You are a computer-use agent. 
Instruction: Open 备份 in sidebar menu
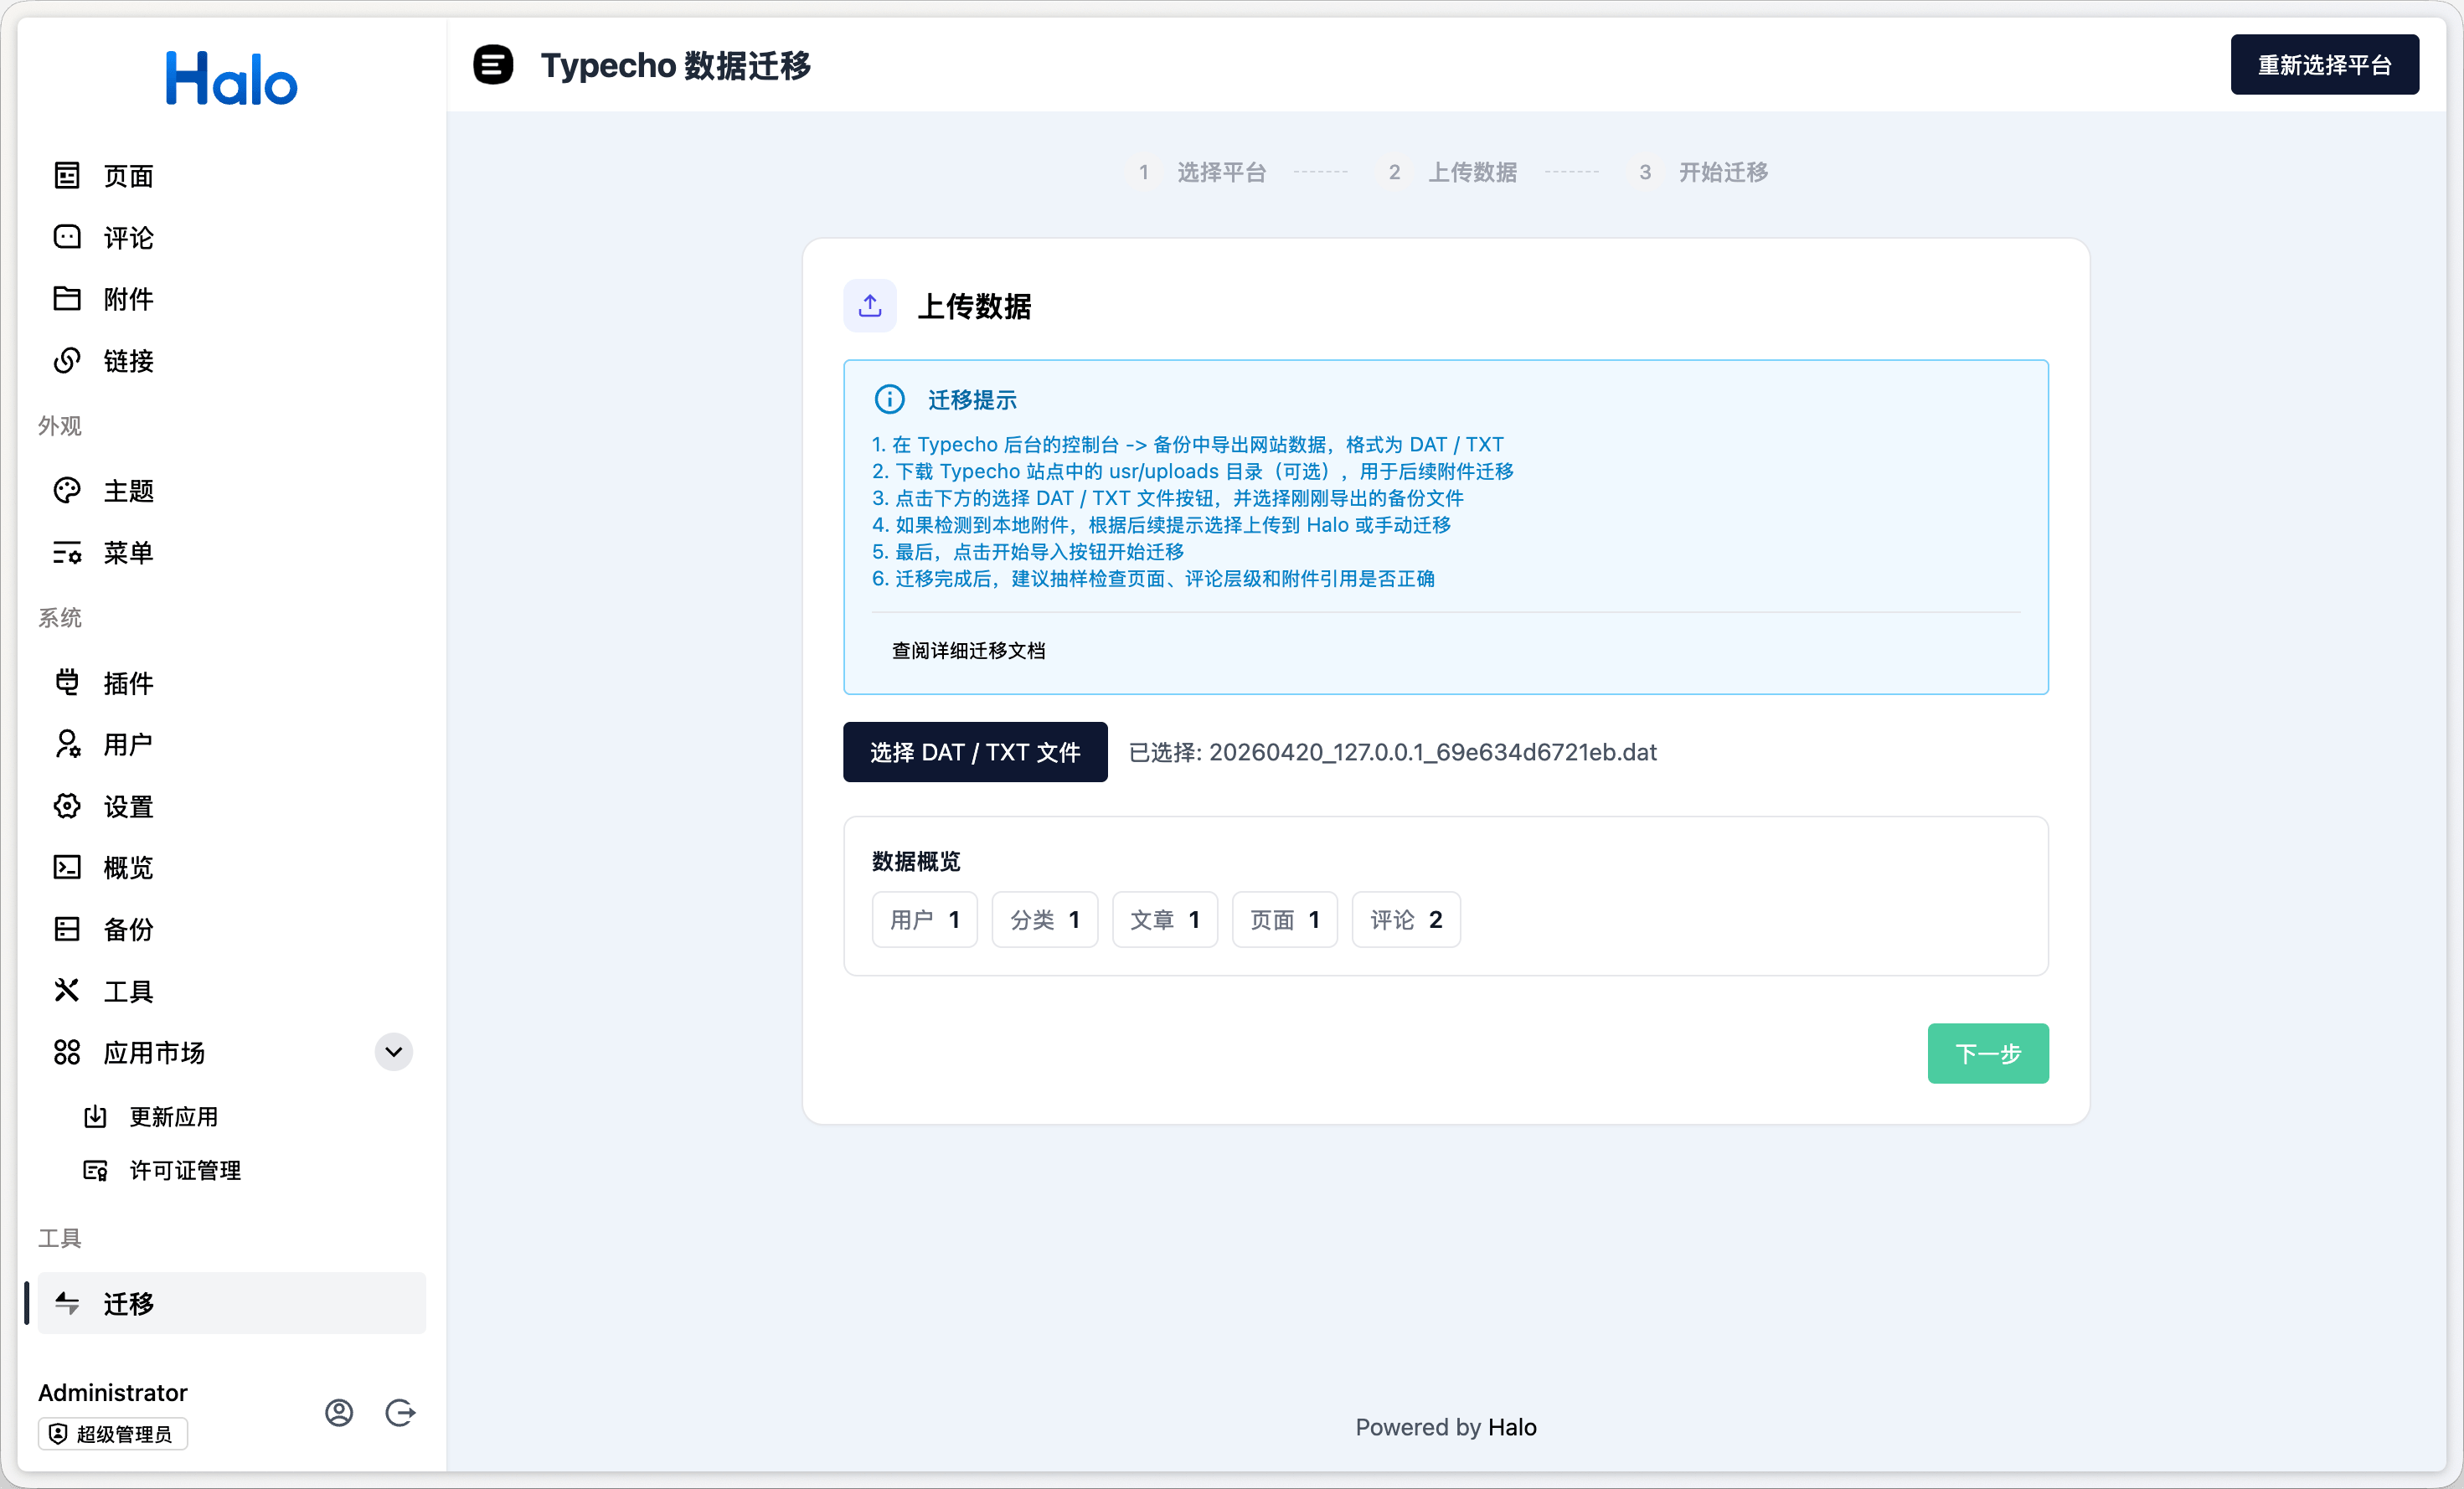click(128, 929)
